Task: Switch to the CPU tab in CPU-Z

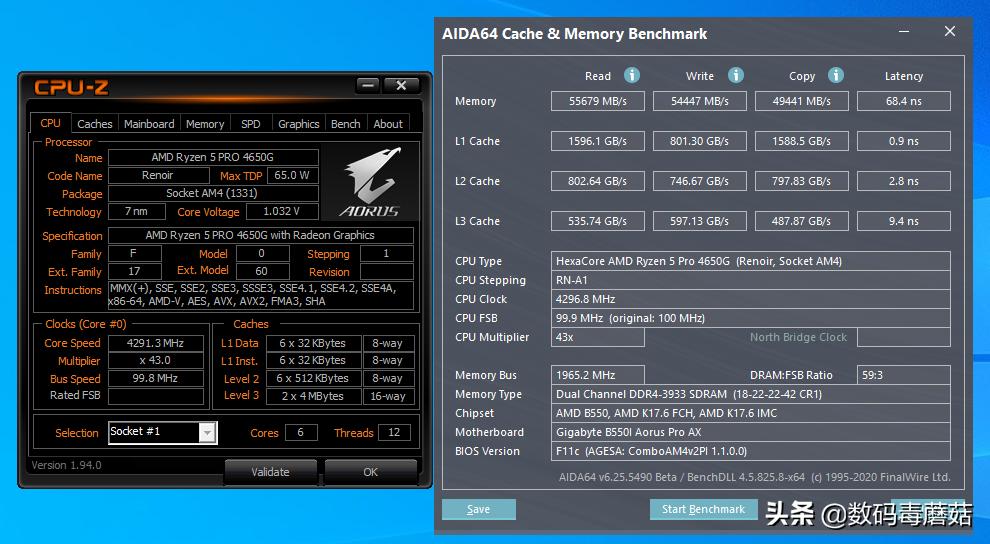Action: tap(51, 123)
